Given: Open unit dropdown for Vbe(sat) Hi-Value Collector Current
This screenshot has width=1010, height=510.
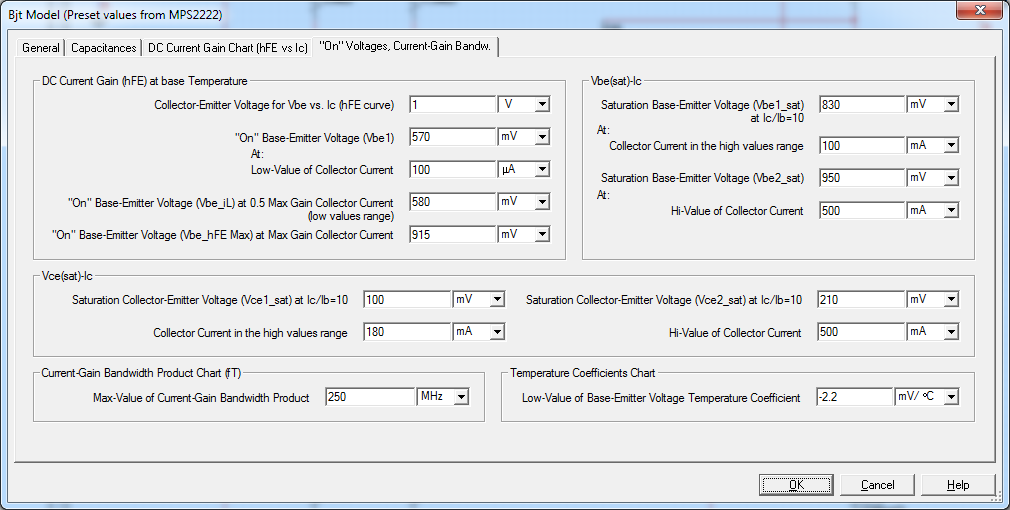Looking at the screenshot, I should [x=951, y=211].
